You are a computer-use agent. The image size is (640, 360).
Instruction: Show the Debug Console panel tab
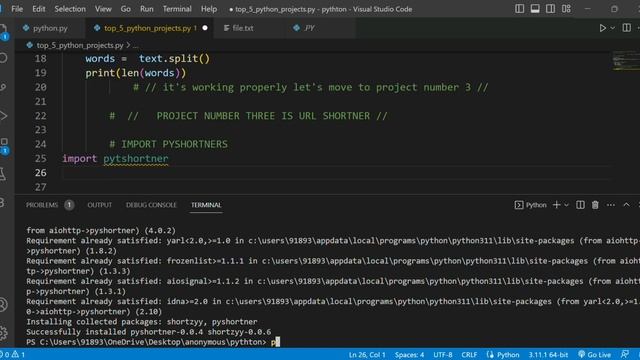151,205
